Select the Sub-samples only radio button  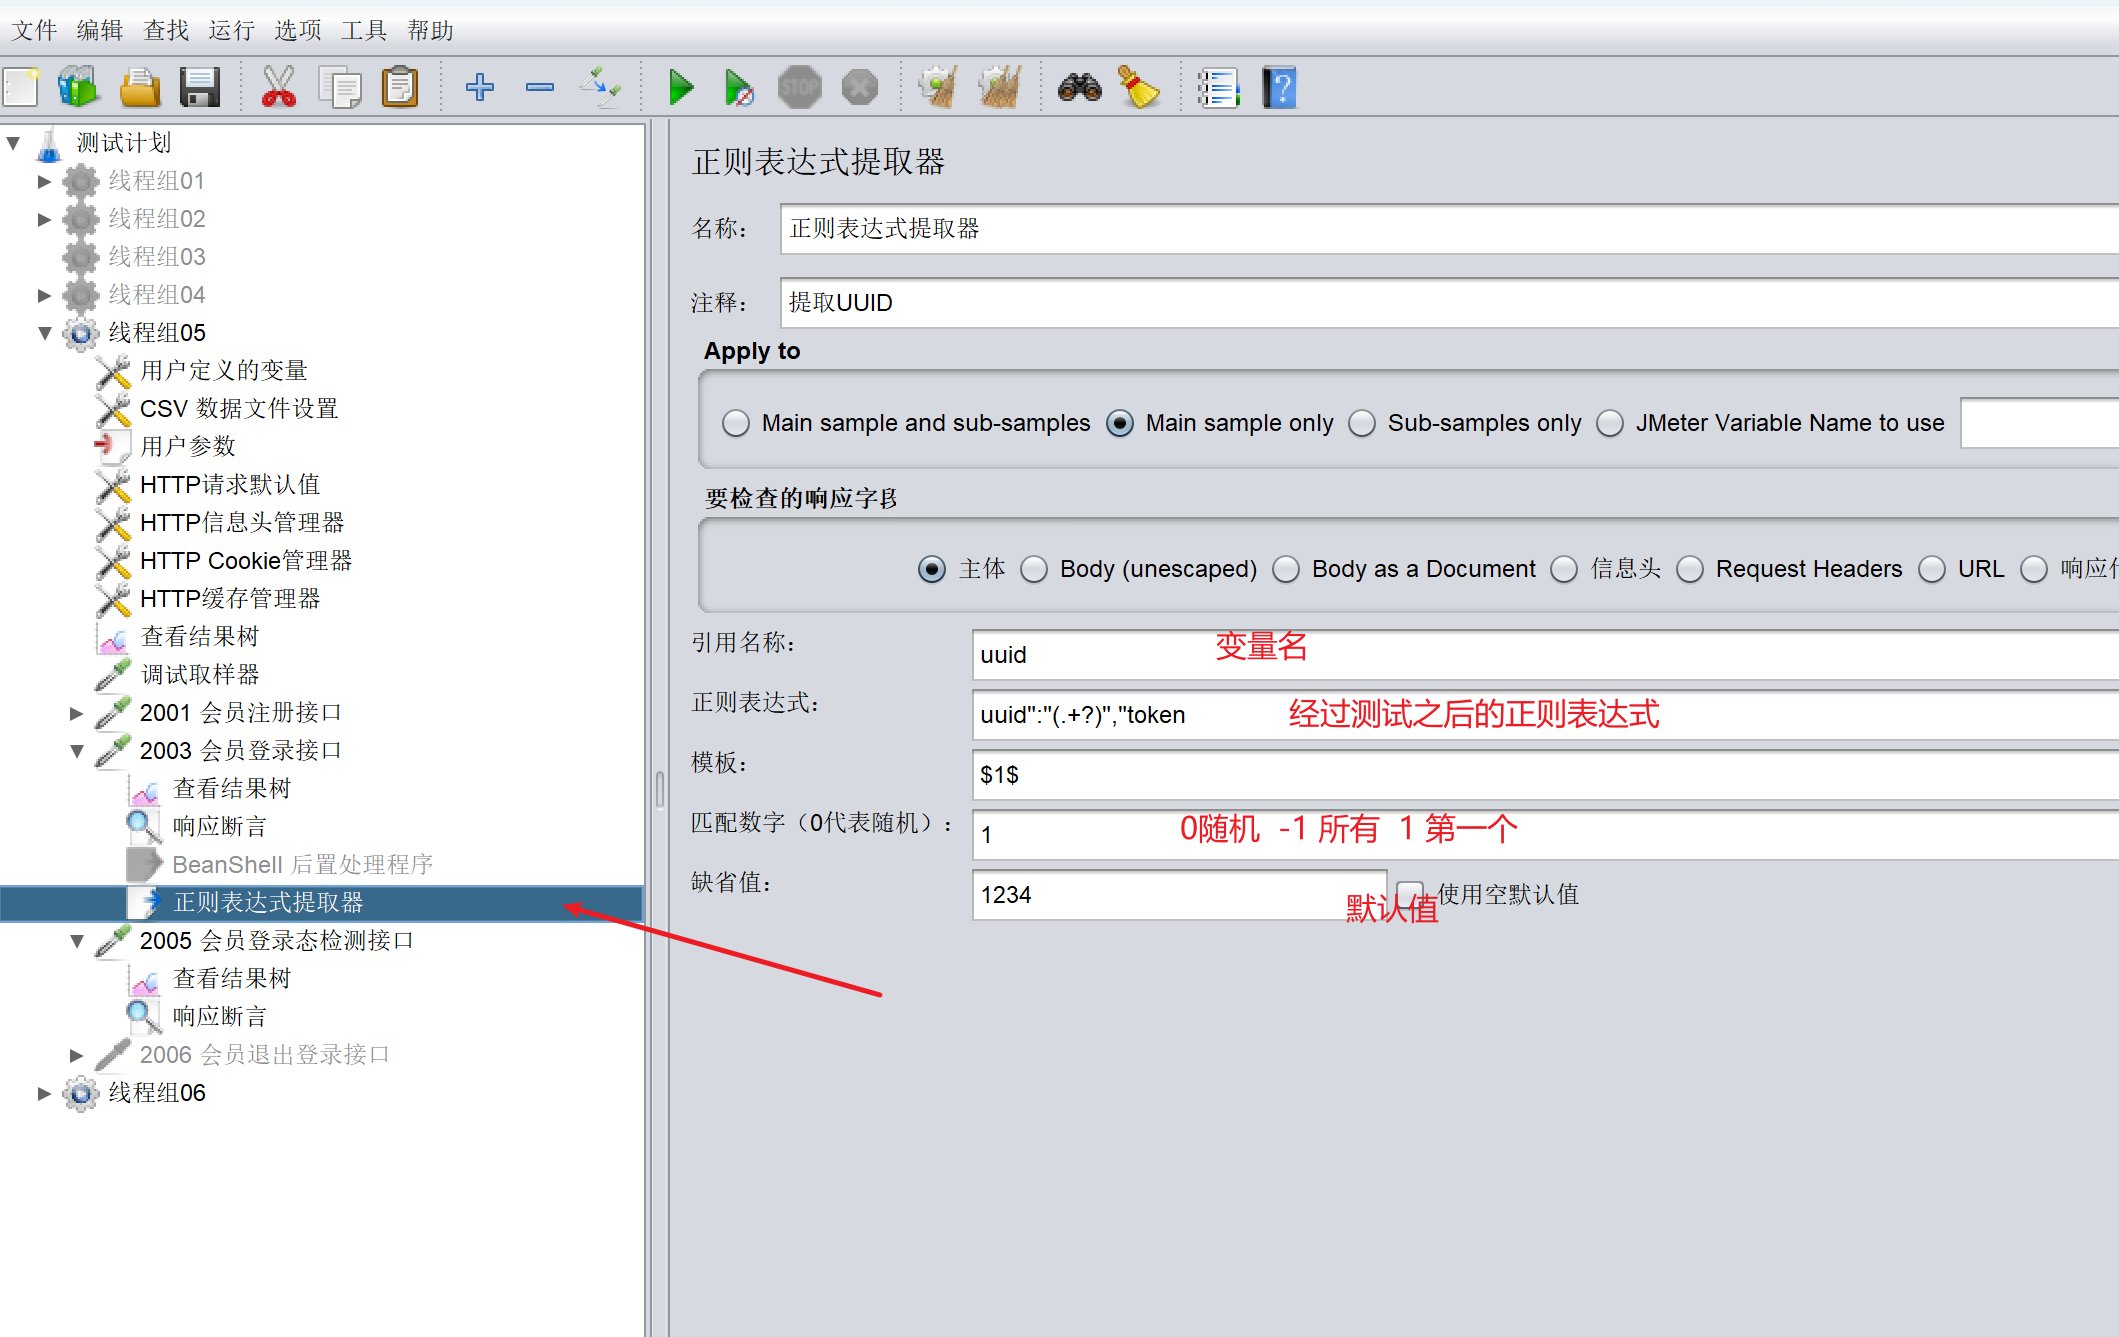click(x=1362, y=423)
